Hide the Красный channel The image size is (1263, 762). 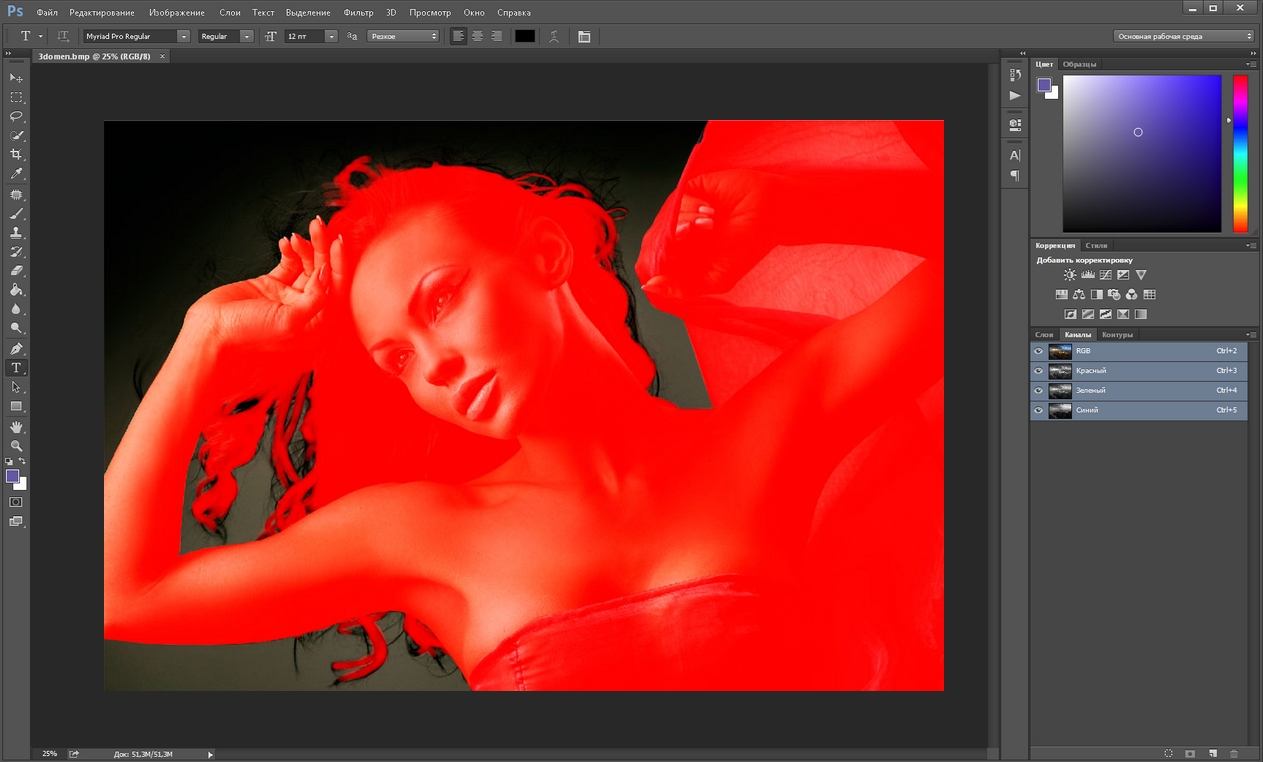tap(1038, 371)
